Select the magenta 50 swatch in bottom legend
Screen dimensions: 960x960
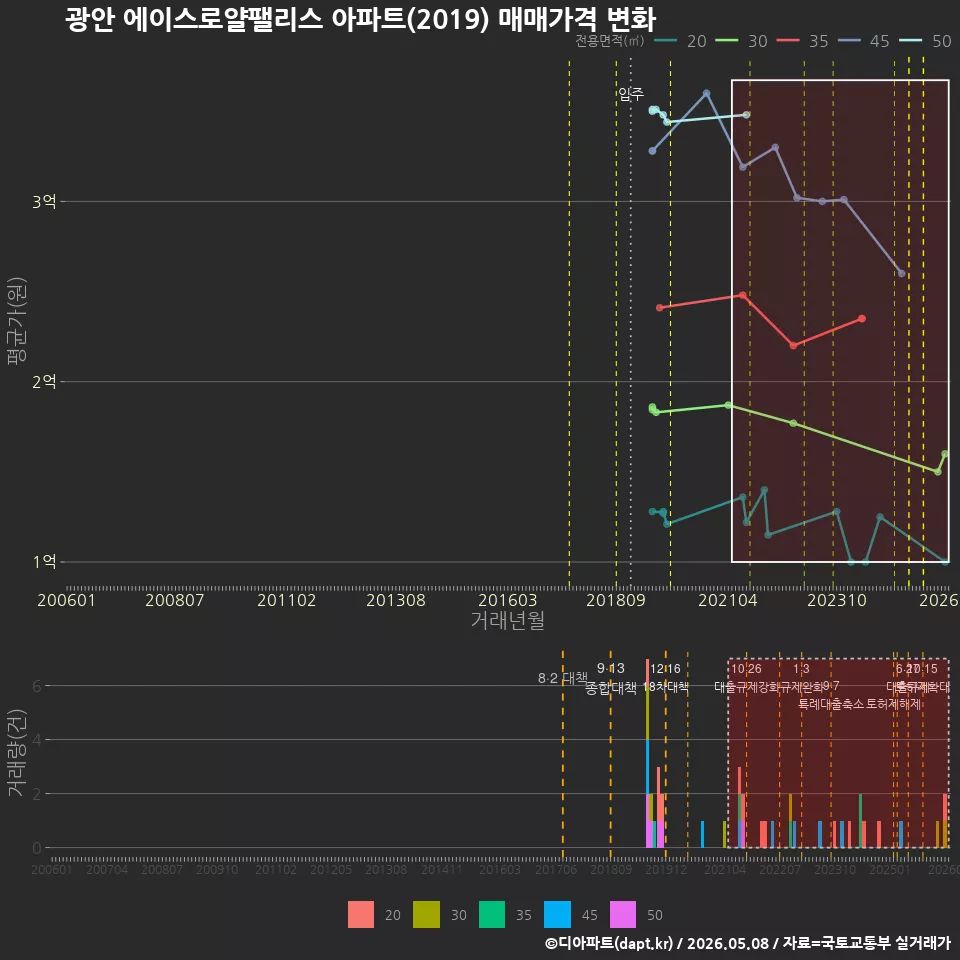click(623, 915)
